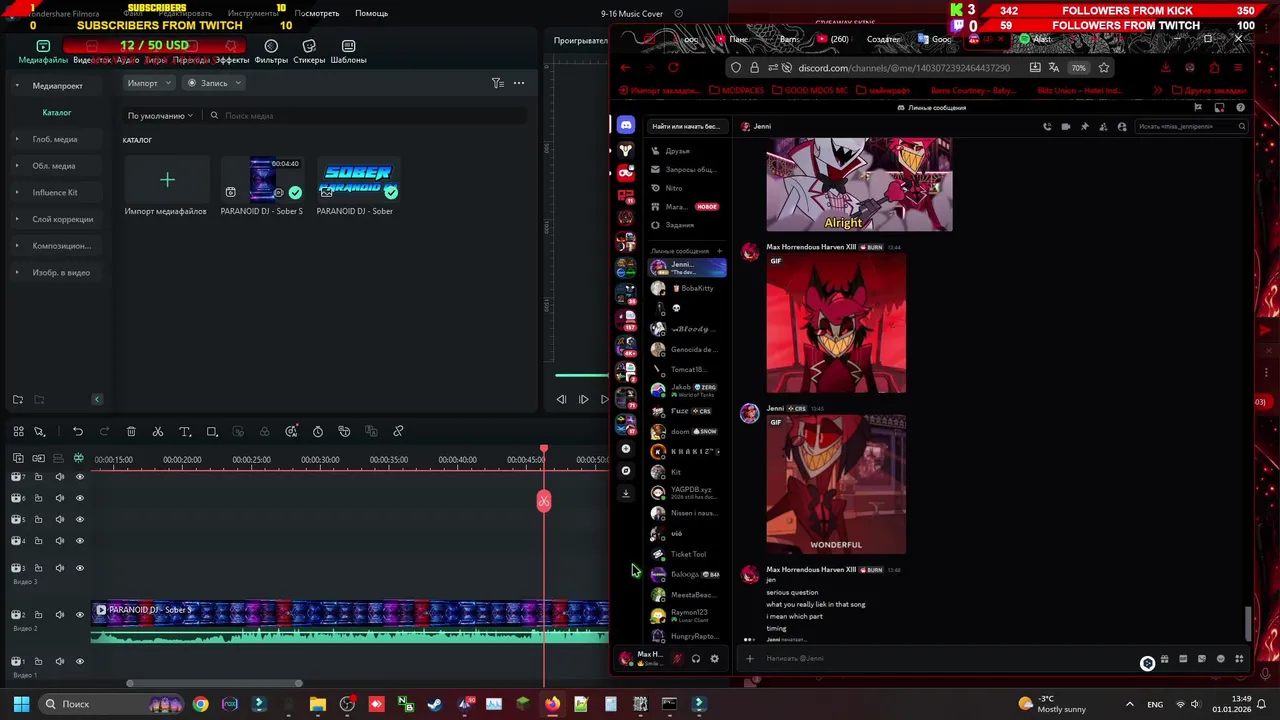Click the browser reload button
The width and height of the screenshot is (1280, 720).
[x=673, y=68]
